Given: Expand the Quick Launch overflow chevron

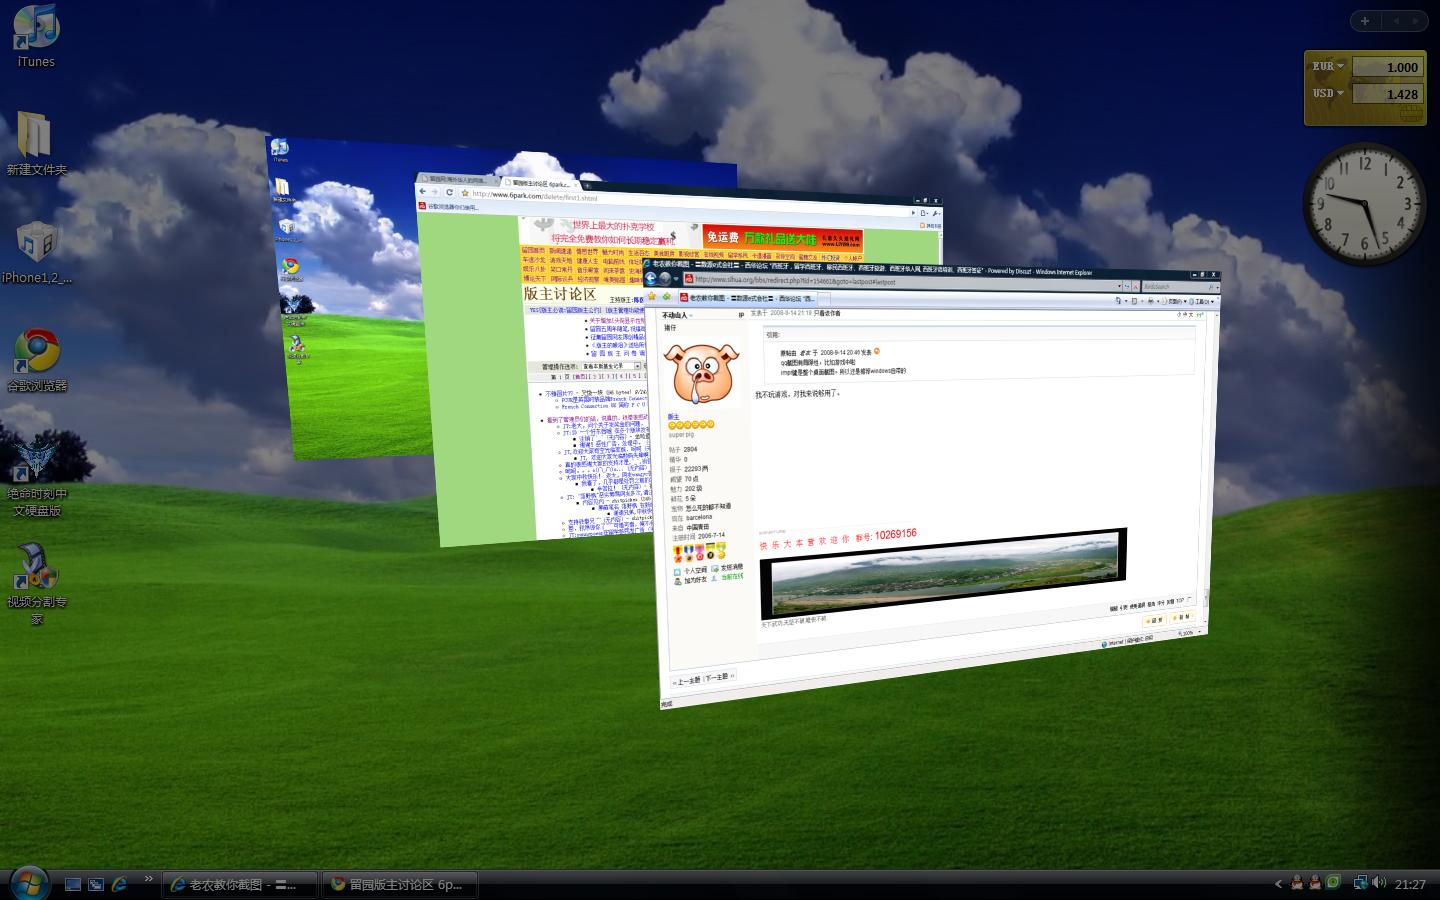Looking at the screenshot, I should click(149, 880).
